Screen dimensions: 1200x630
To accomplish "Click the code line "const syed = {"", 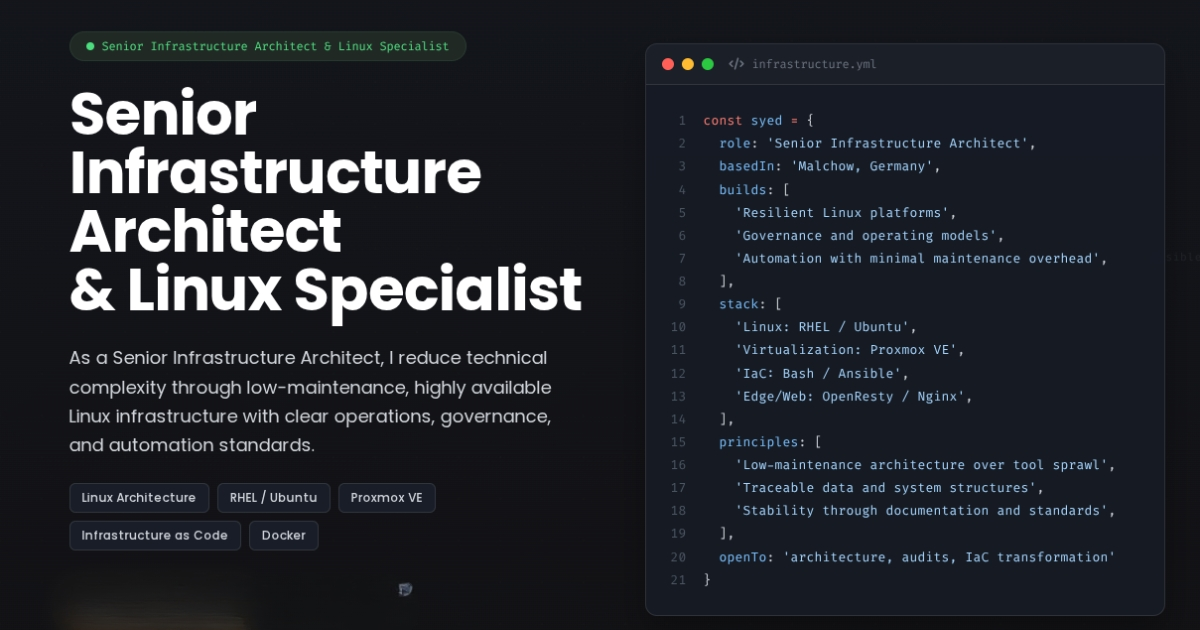I will (759, 120).
